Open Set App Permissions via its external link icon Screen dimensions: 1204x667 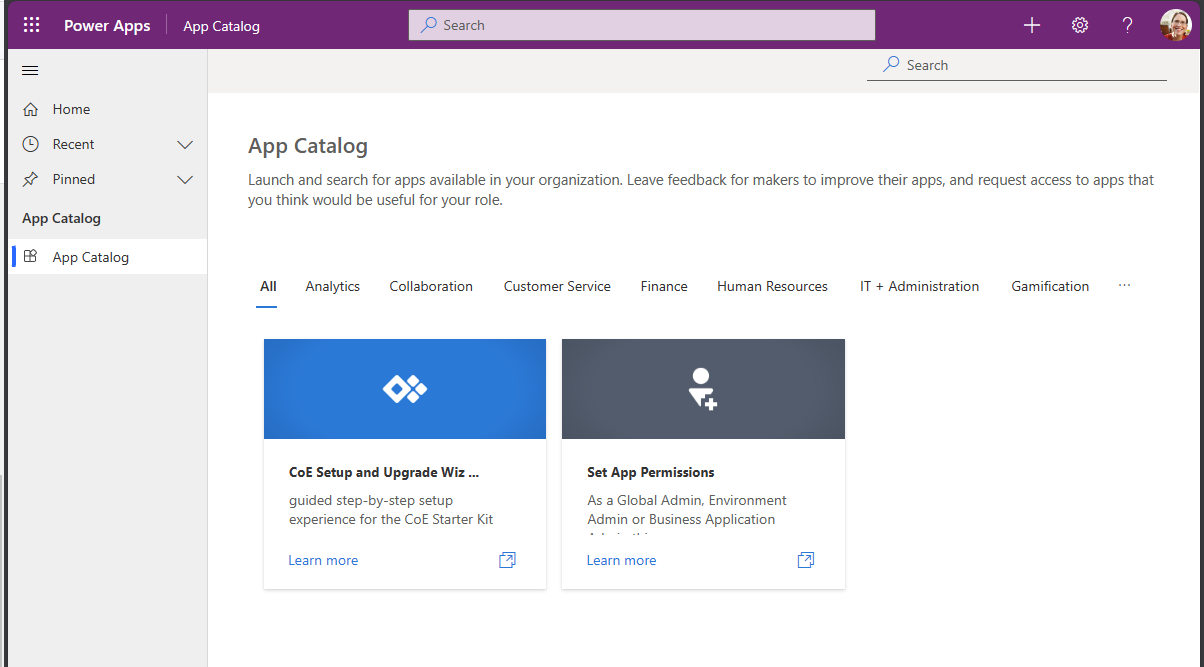(805, 560)
